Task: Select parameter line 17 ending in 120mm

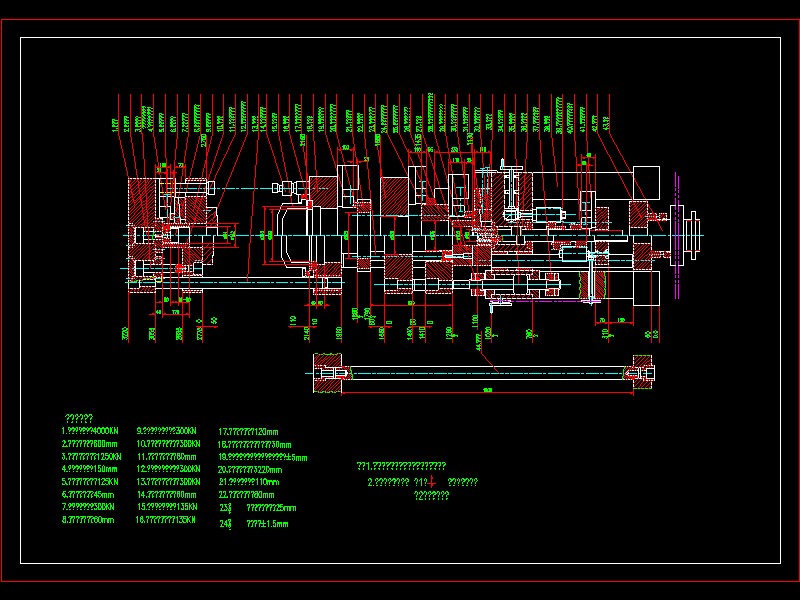Action: pos(248,432)
